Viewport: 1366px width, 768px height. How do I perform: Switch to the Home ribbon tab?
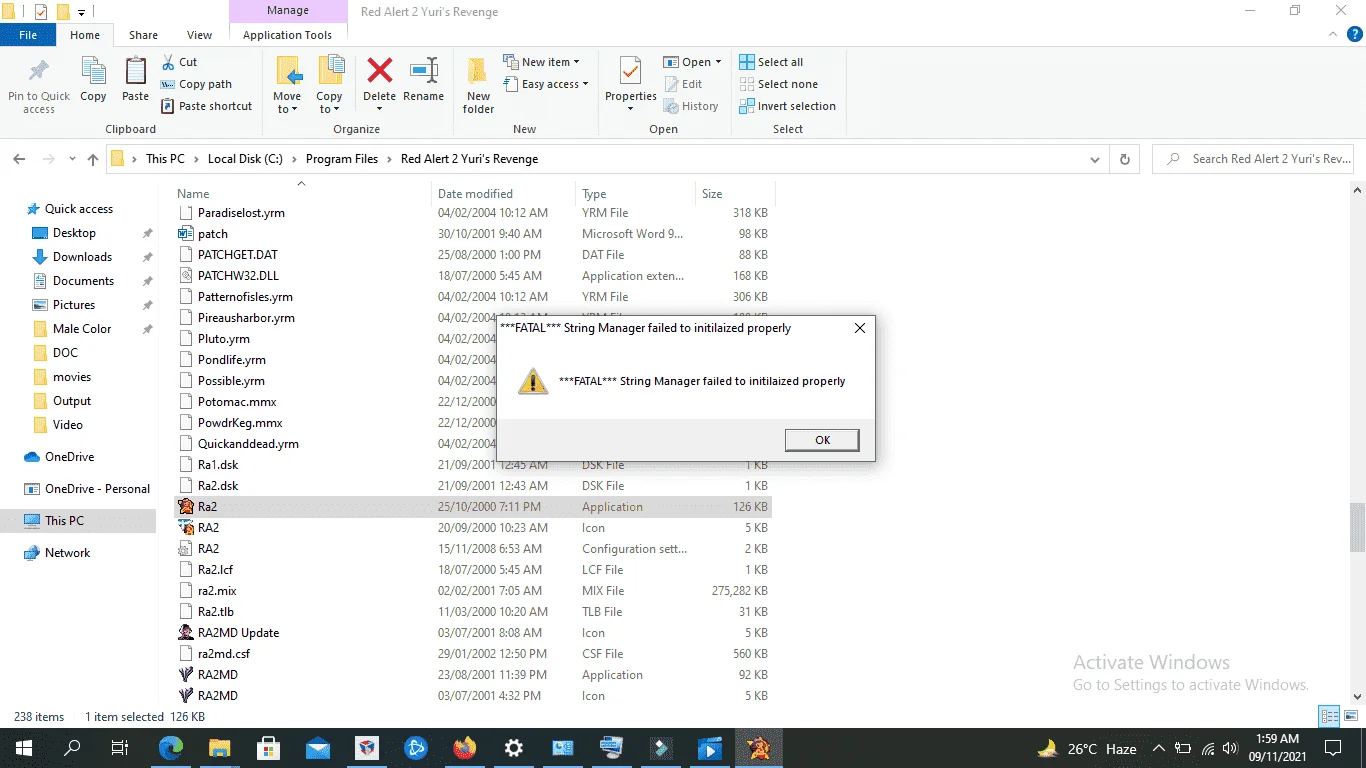(85, 35)
